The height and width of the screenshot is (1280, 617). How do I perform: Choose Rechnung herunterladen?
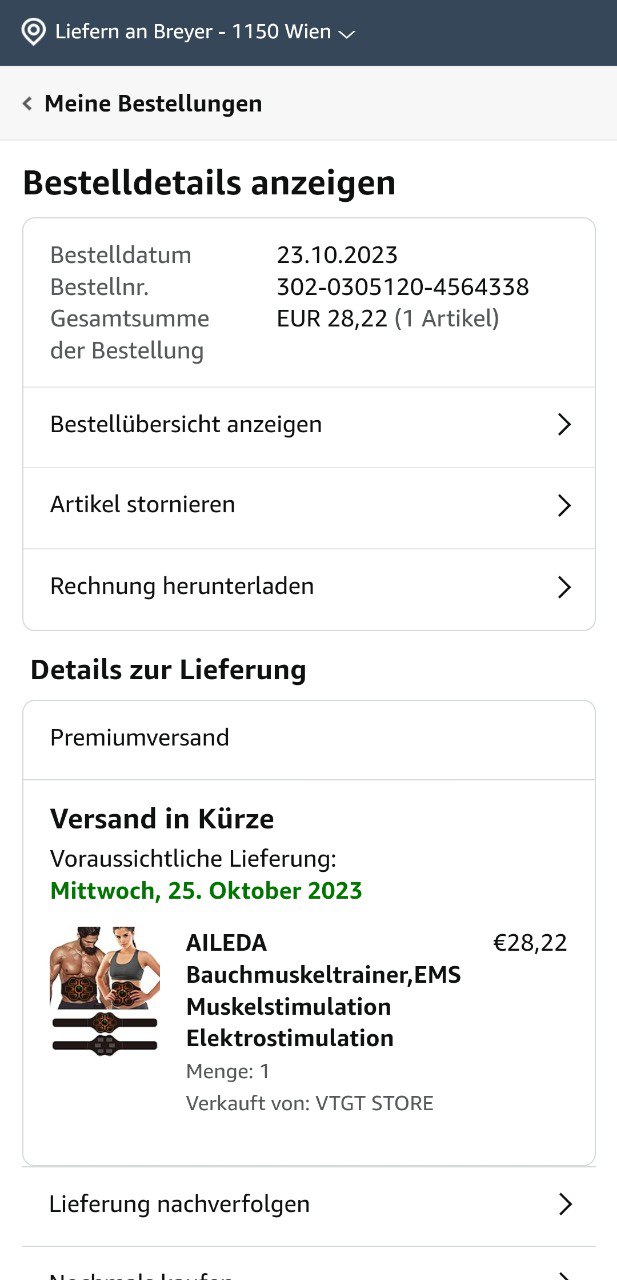[182, 586]
